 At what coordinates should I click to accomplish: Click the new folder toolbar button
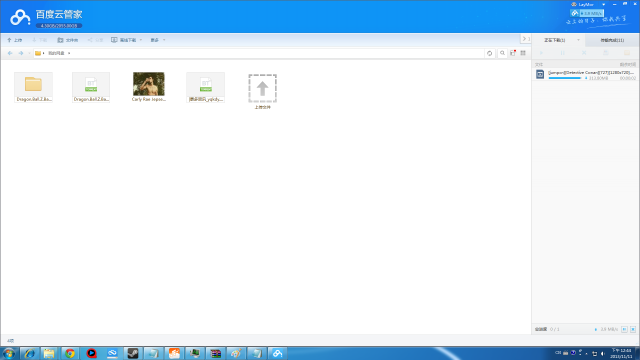pyautogui.click(x=68, y=40)
